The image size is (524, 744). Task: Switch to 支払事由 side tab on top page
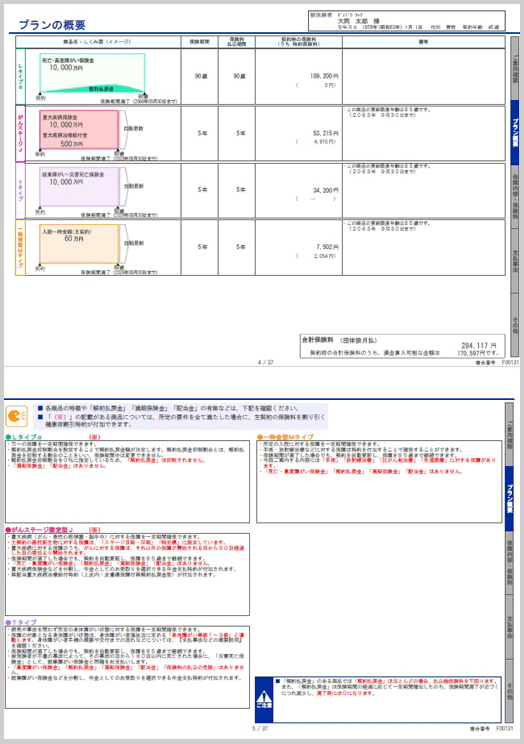pos(515,261)
